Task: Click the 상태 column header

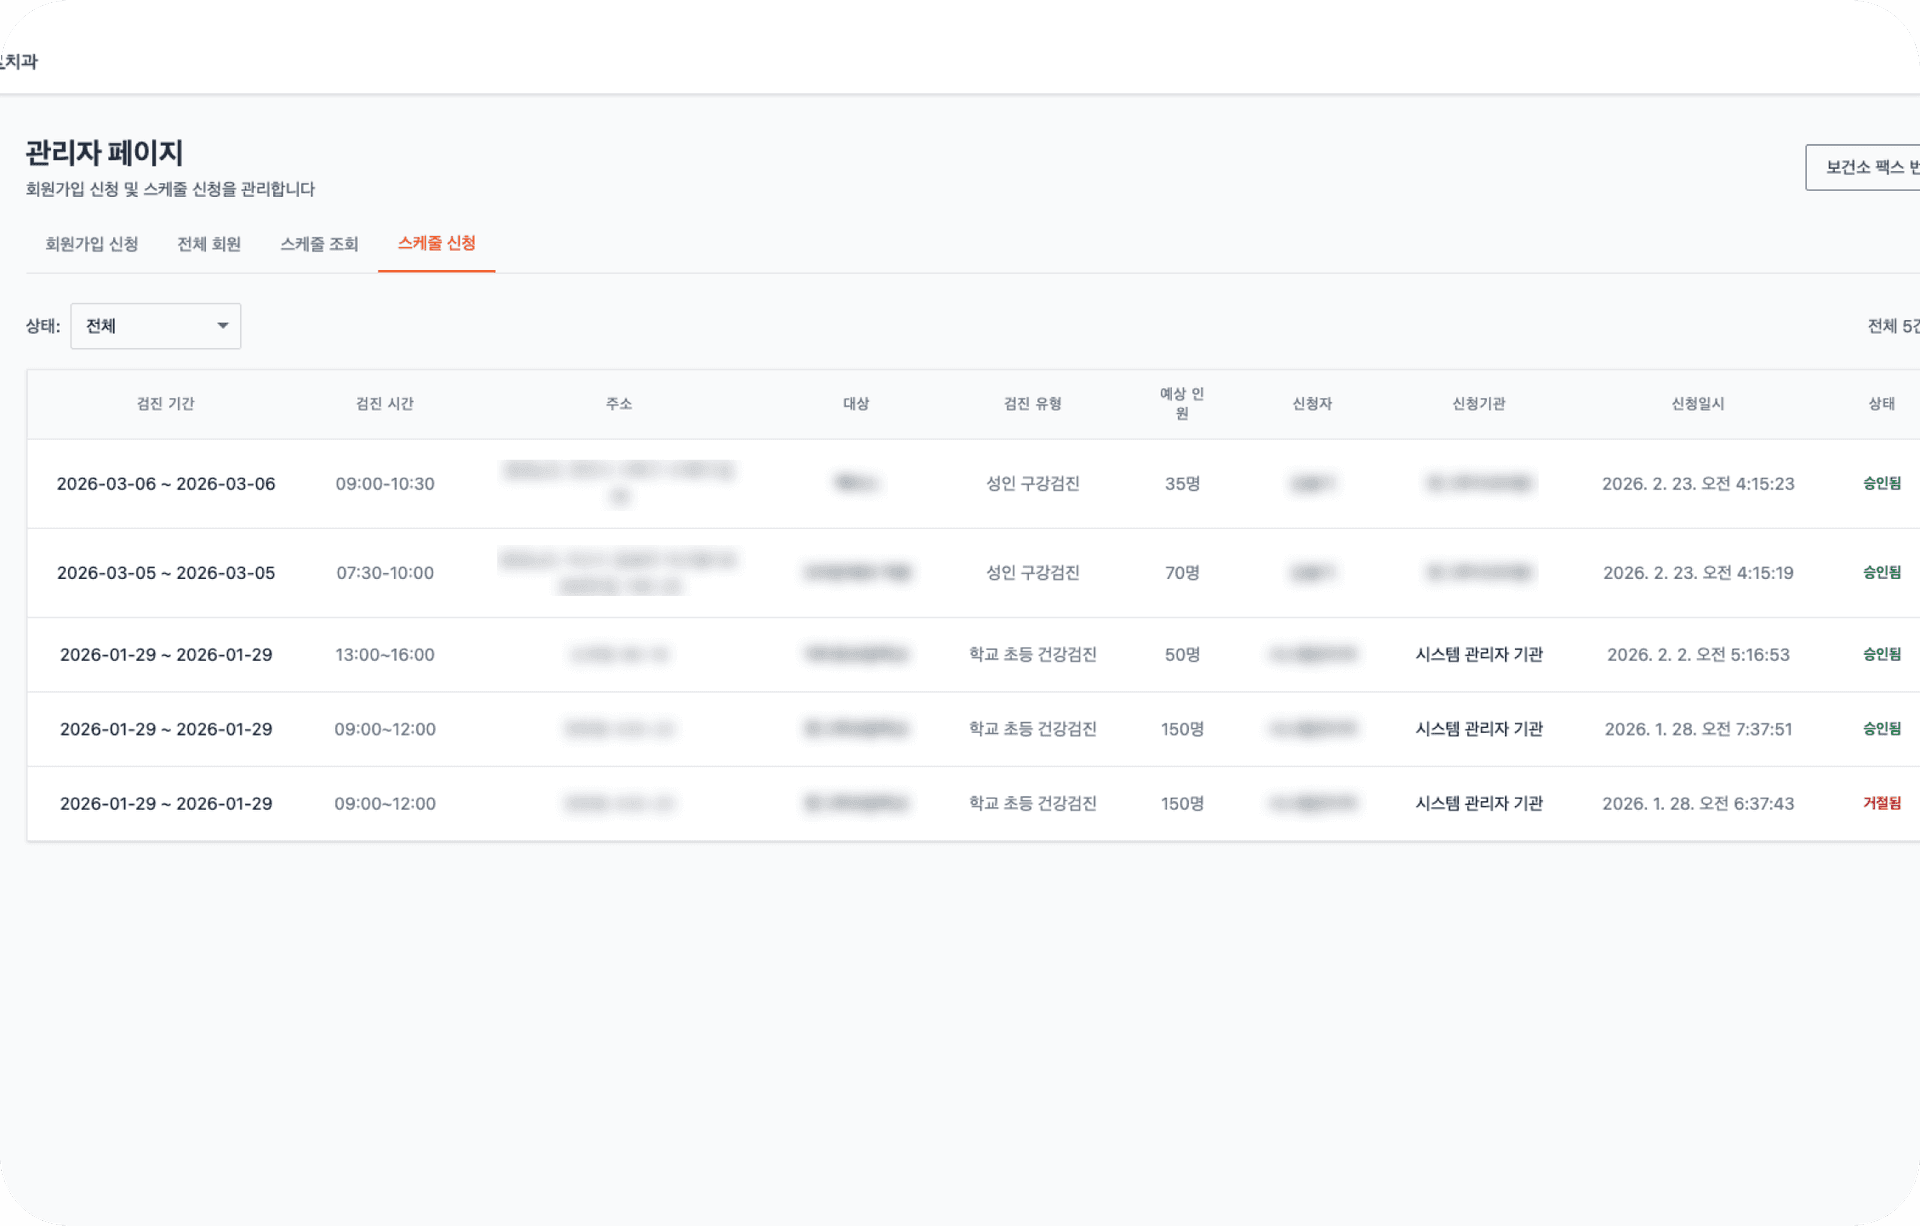Action: (x=1882, y=404)
